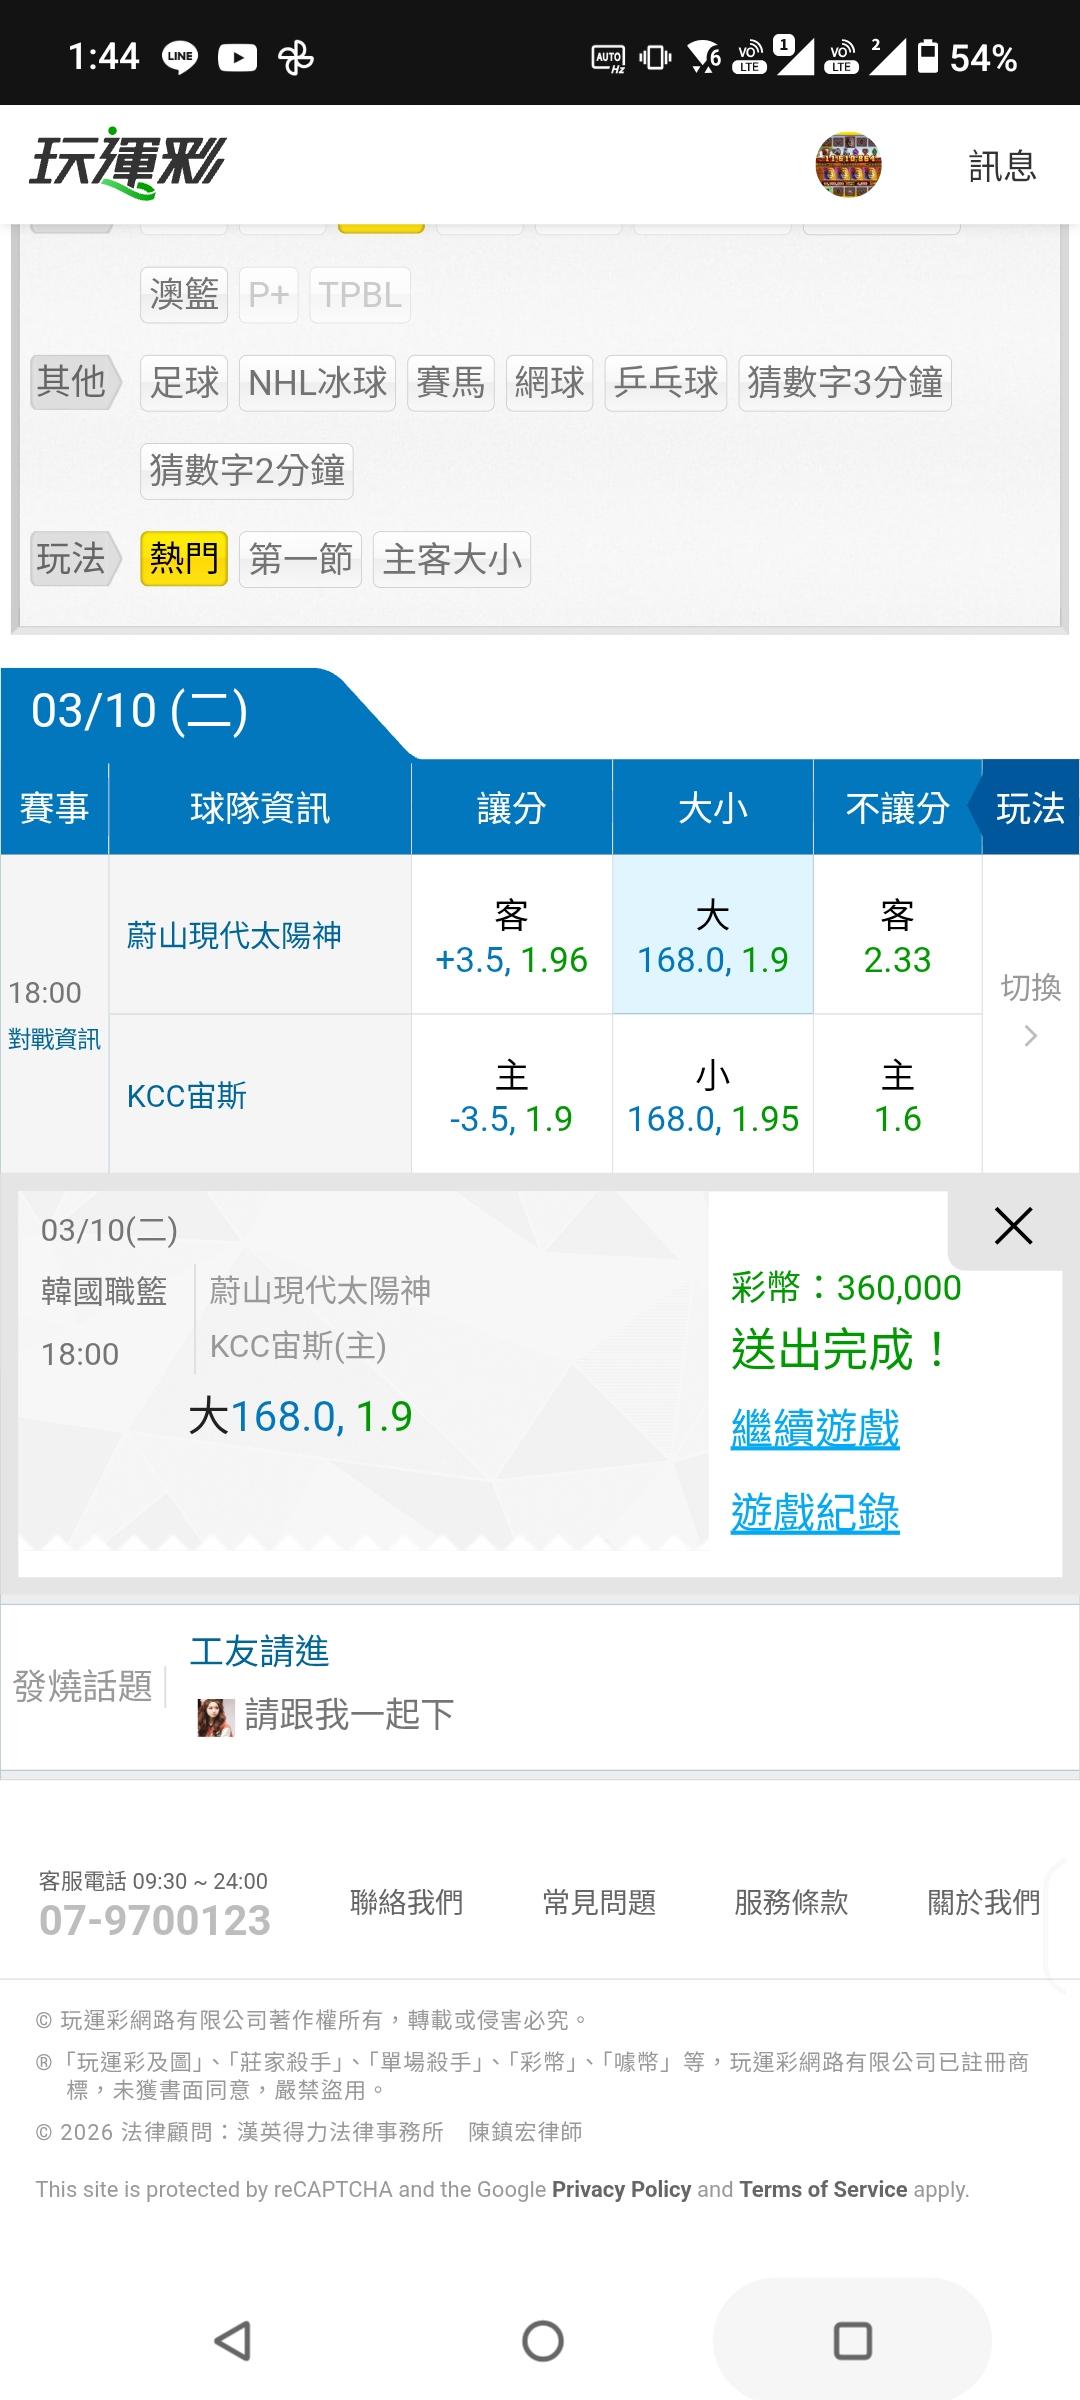This screenshot has height=2400, width=1080.
Task: Open 遊戲紀錄 game records
Action: (815, 1513)
